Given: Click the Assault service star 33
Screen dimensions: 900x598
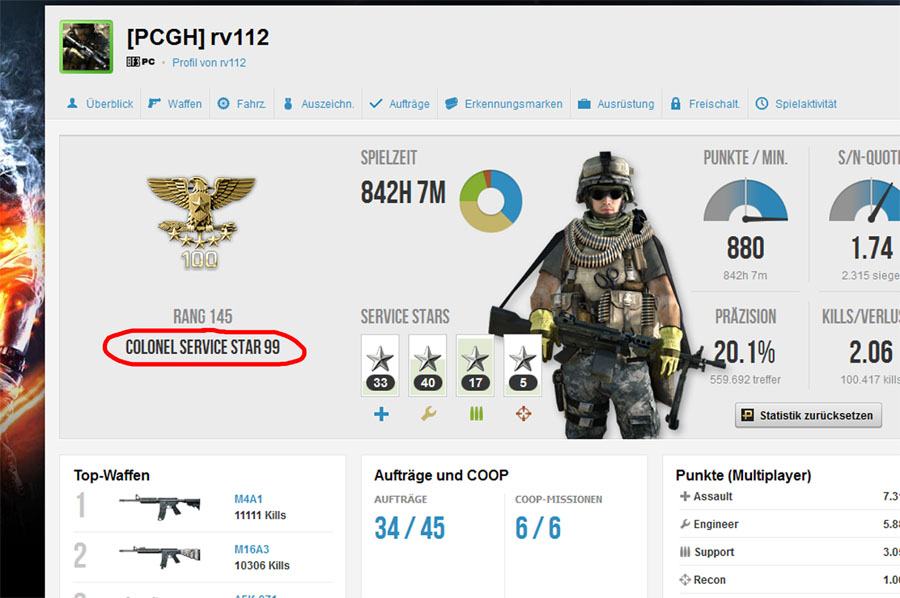Looking at the screenshot, I should [x=380, y=366].
